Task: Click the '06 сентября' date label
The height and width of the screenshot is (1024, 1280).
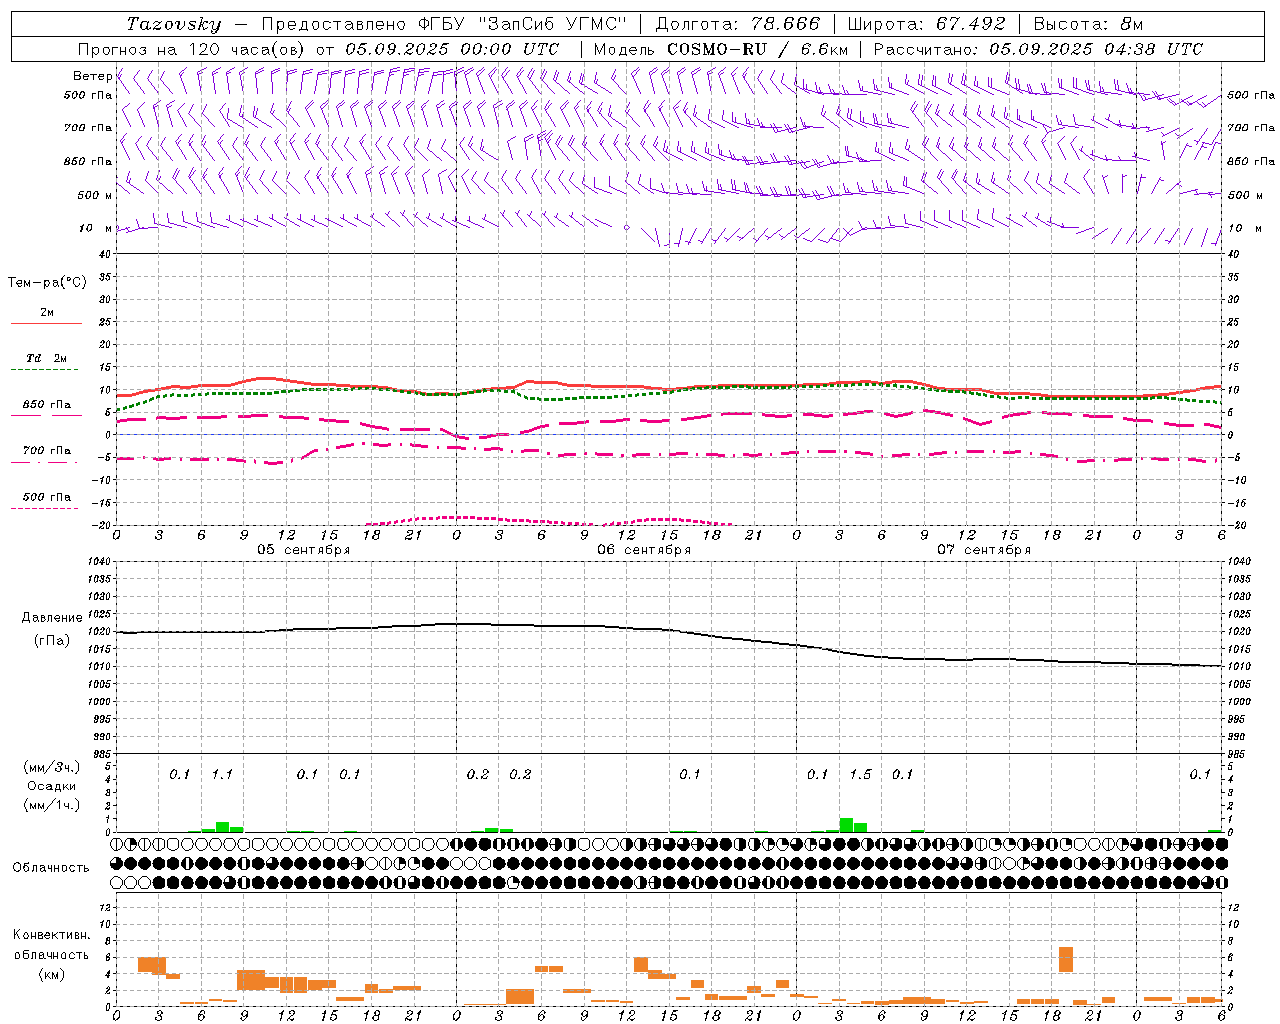Action: tap(644, 550)
